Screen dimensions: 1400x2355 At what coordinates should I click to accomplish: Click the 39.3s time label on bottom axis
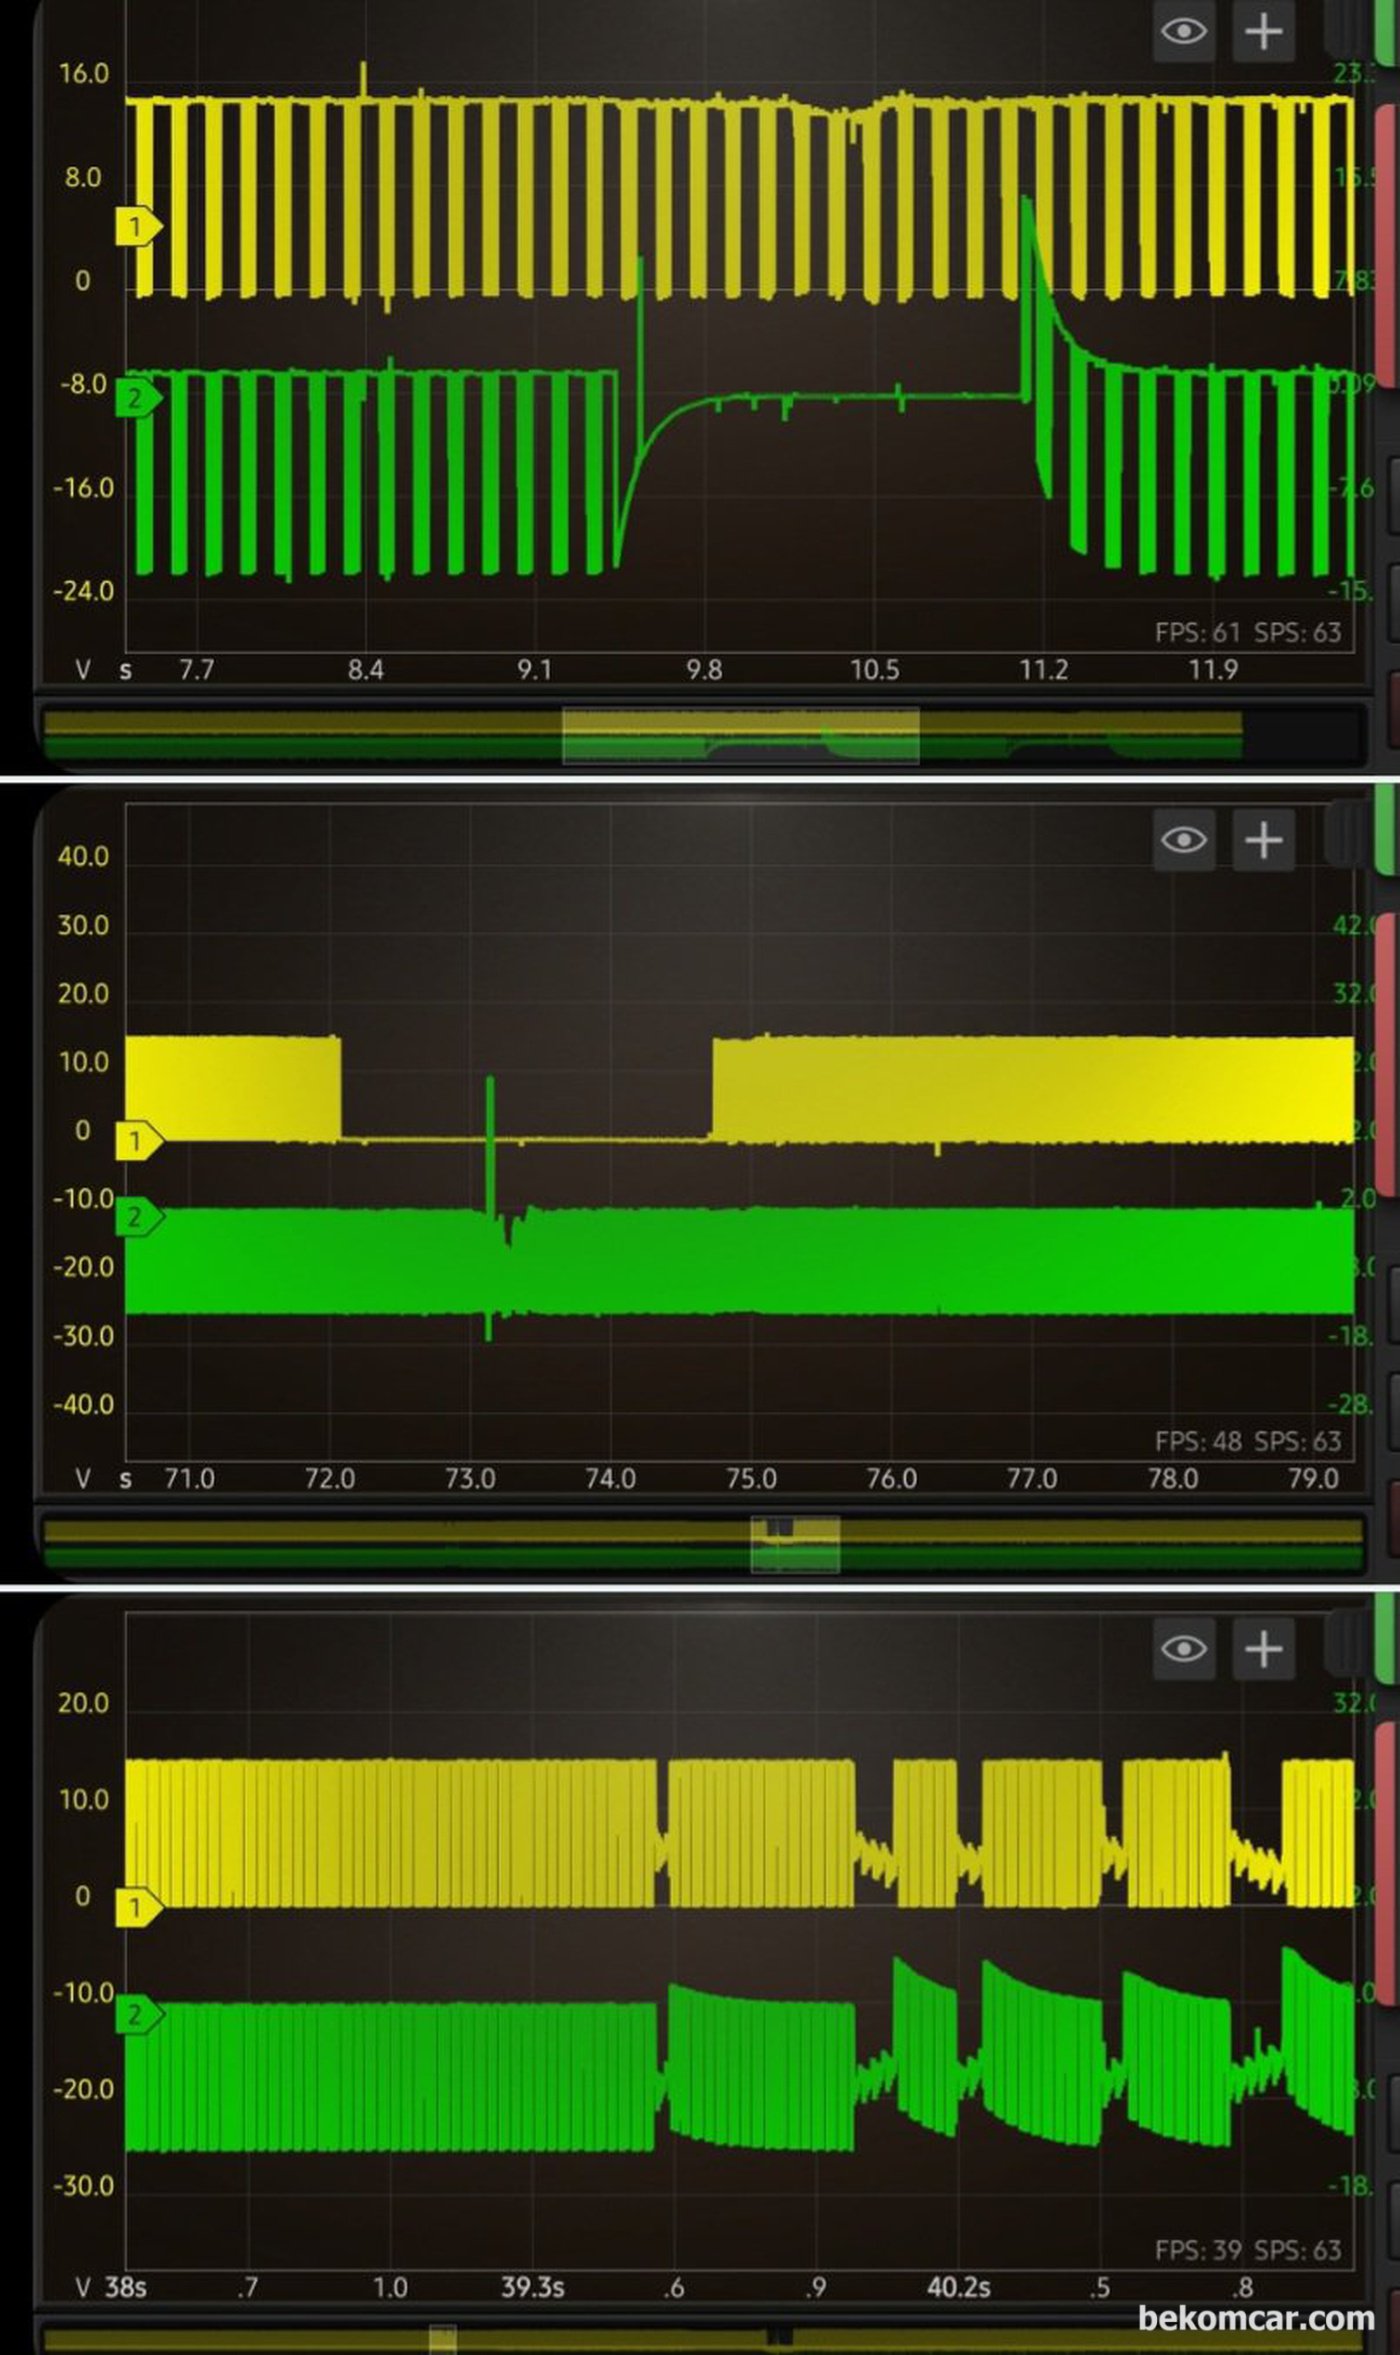pyautogui.click(x=532, y=2287)
